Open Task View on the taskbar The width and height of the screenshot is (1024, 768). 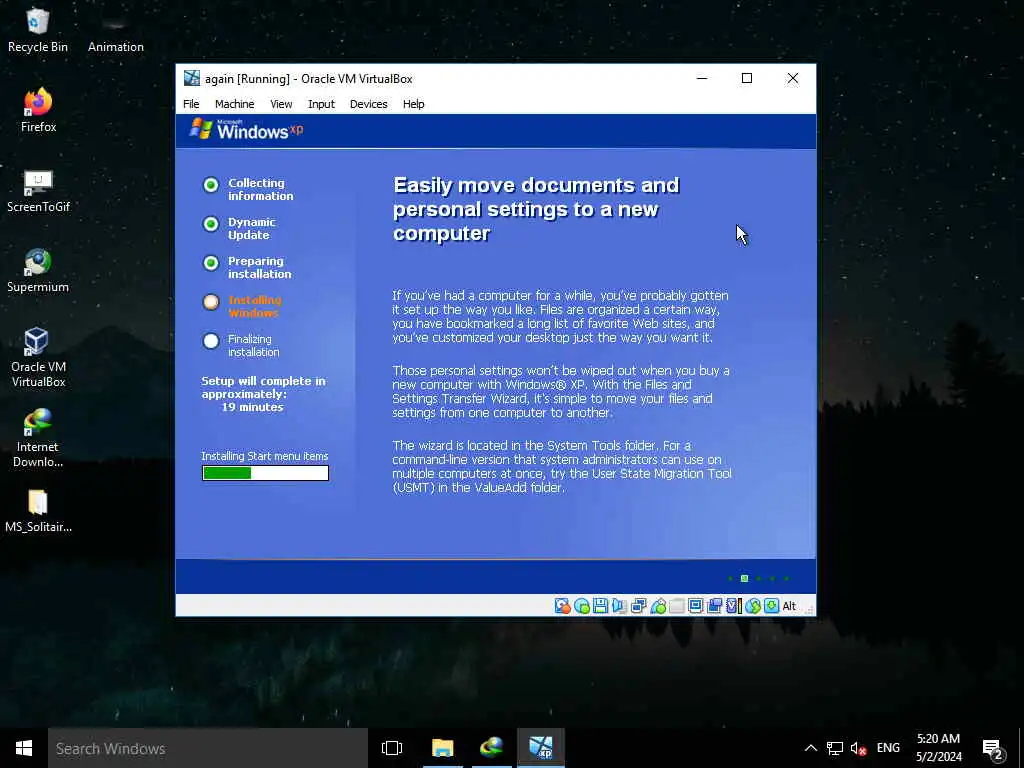point(392,748)
